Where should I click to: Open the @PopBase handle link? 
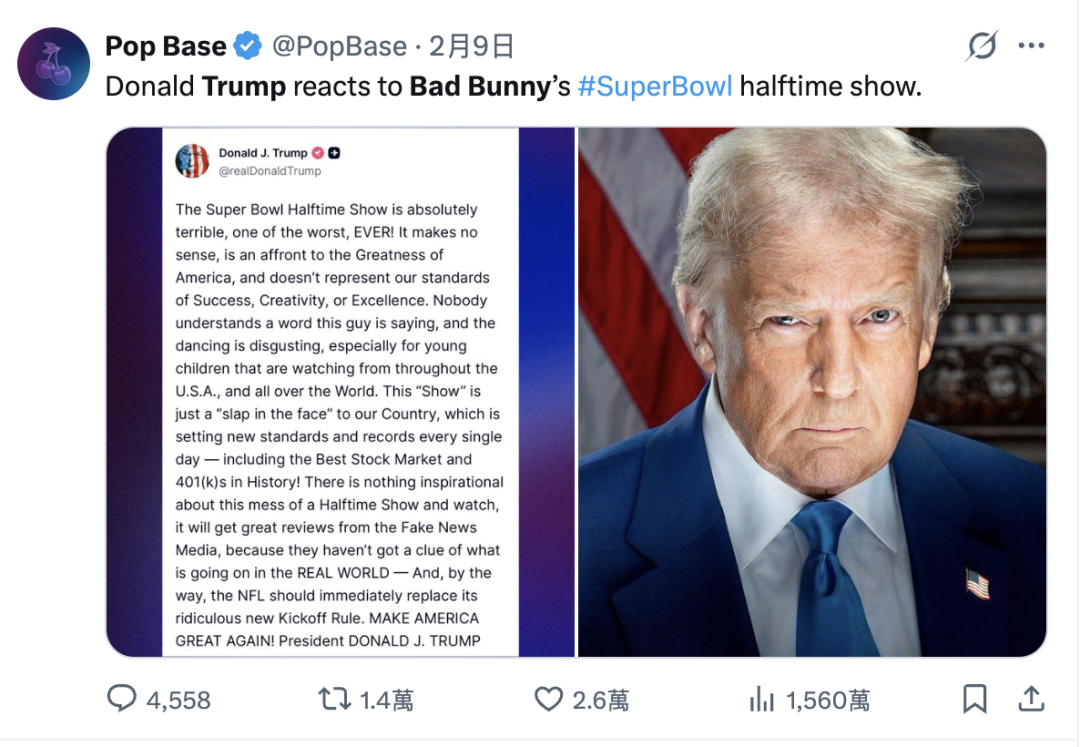point(339,46)
